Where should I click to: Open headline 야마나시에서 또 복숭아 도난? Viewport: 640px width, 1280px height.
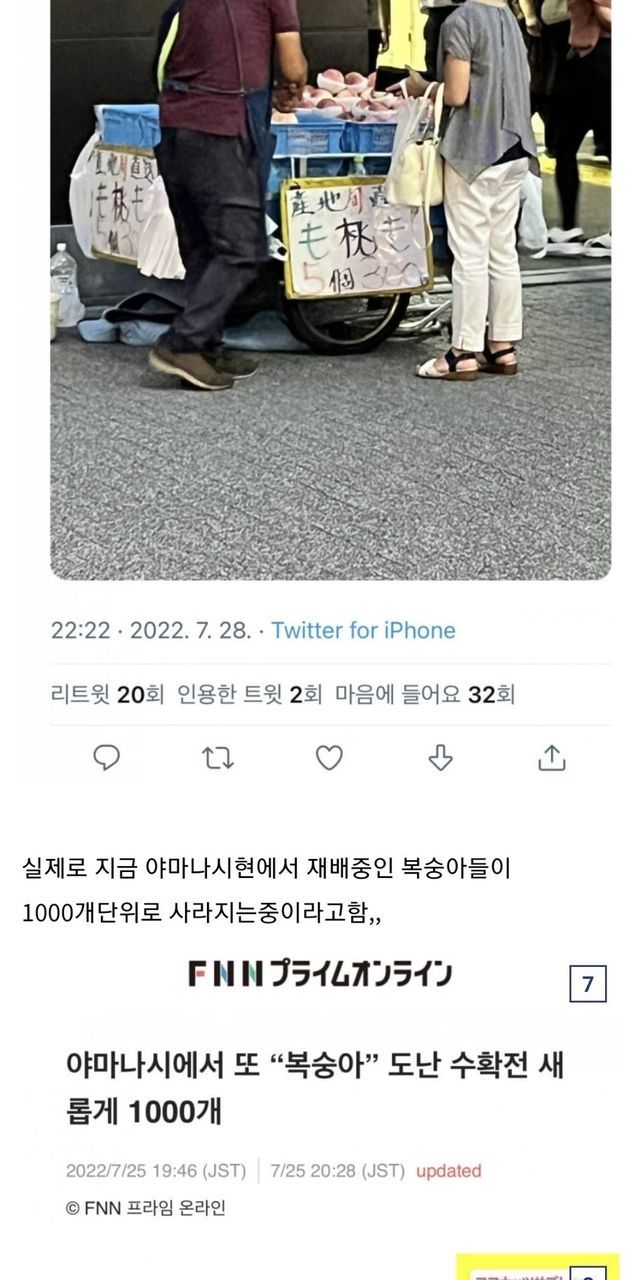tap(315, 1088)
